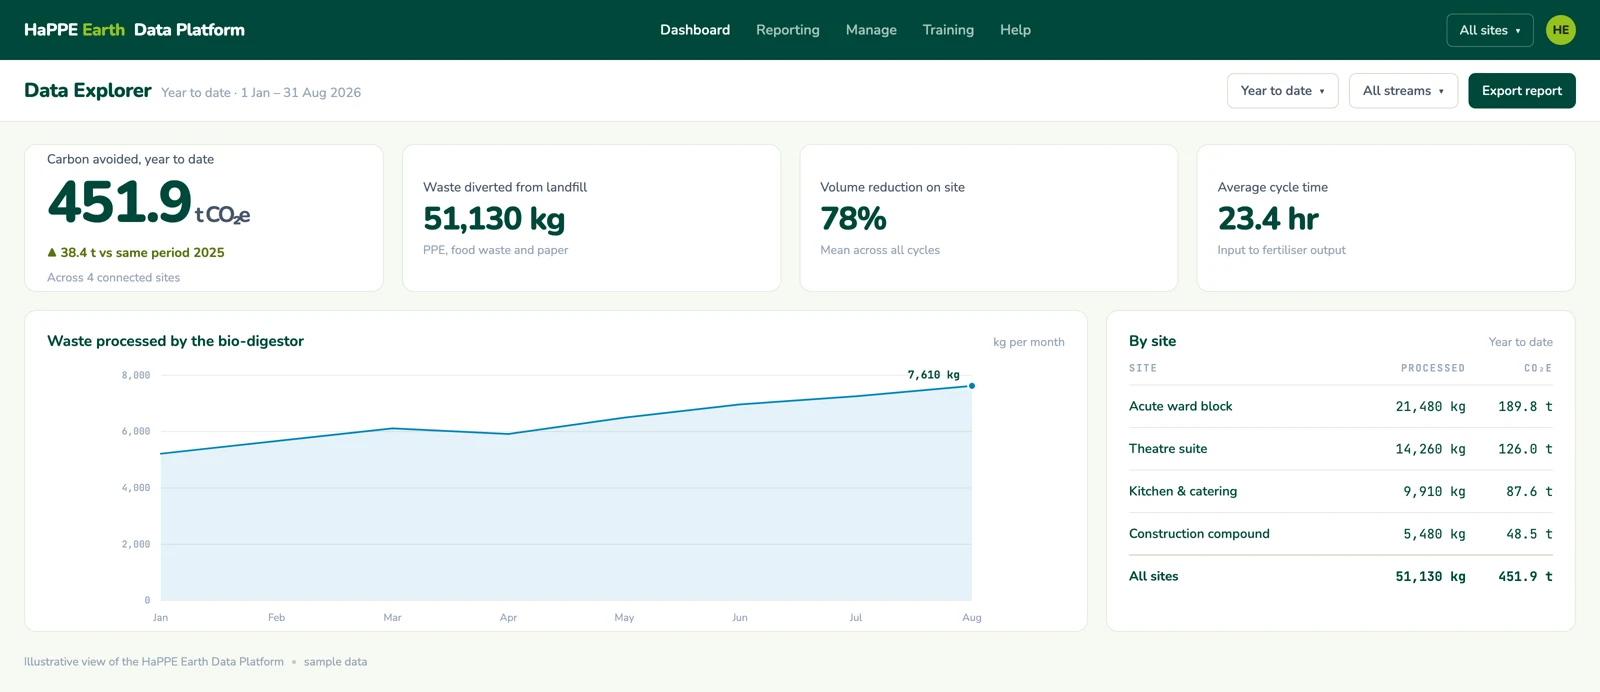Viewport: 1600px width, 692px height.
Task: Click the Year to date label in By site panel
Action: 1520,342
